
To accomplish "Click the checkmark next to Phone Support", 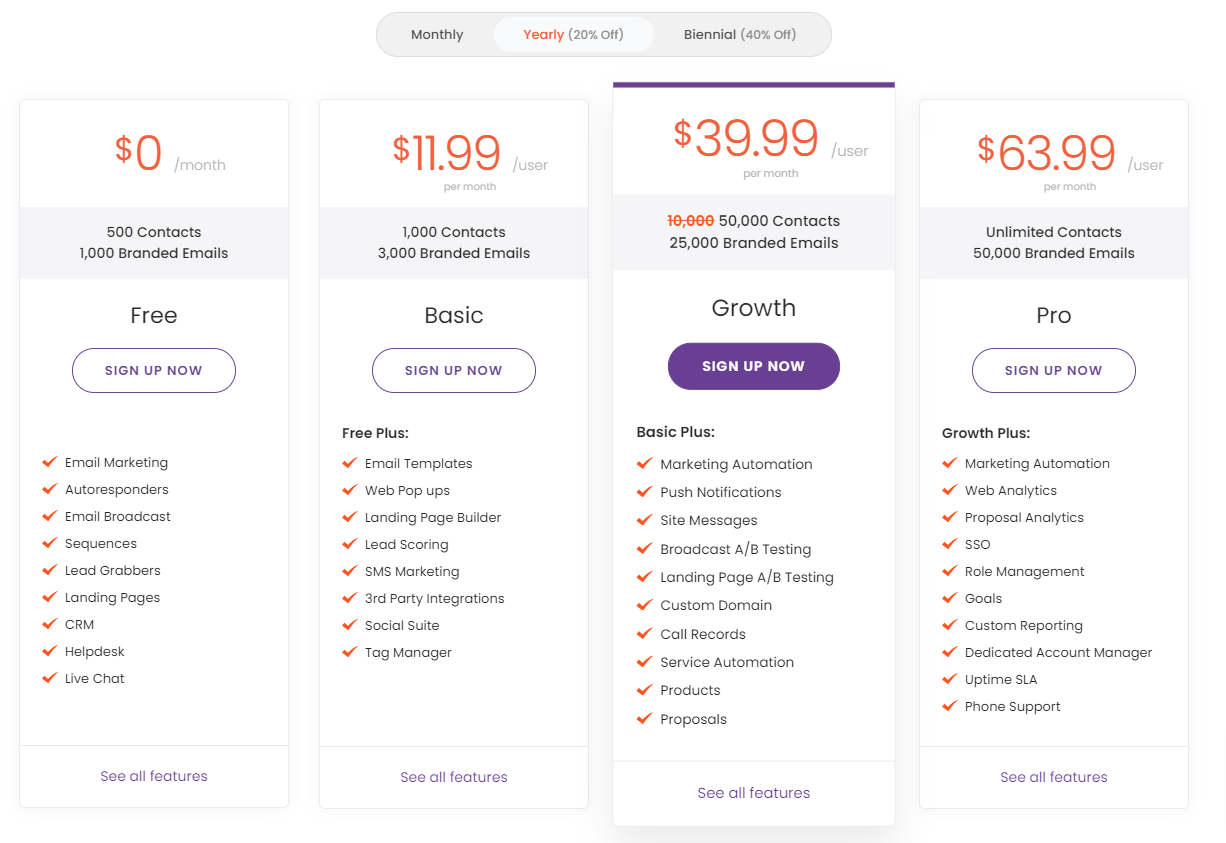I will point(949,706).
